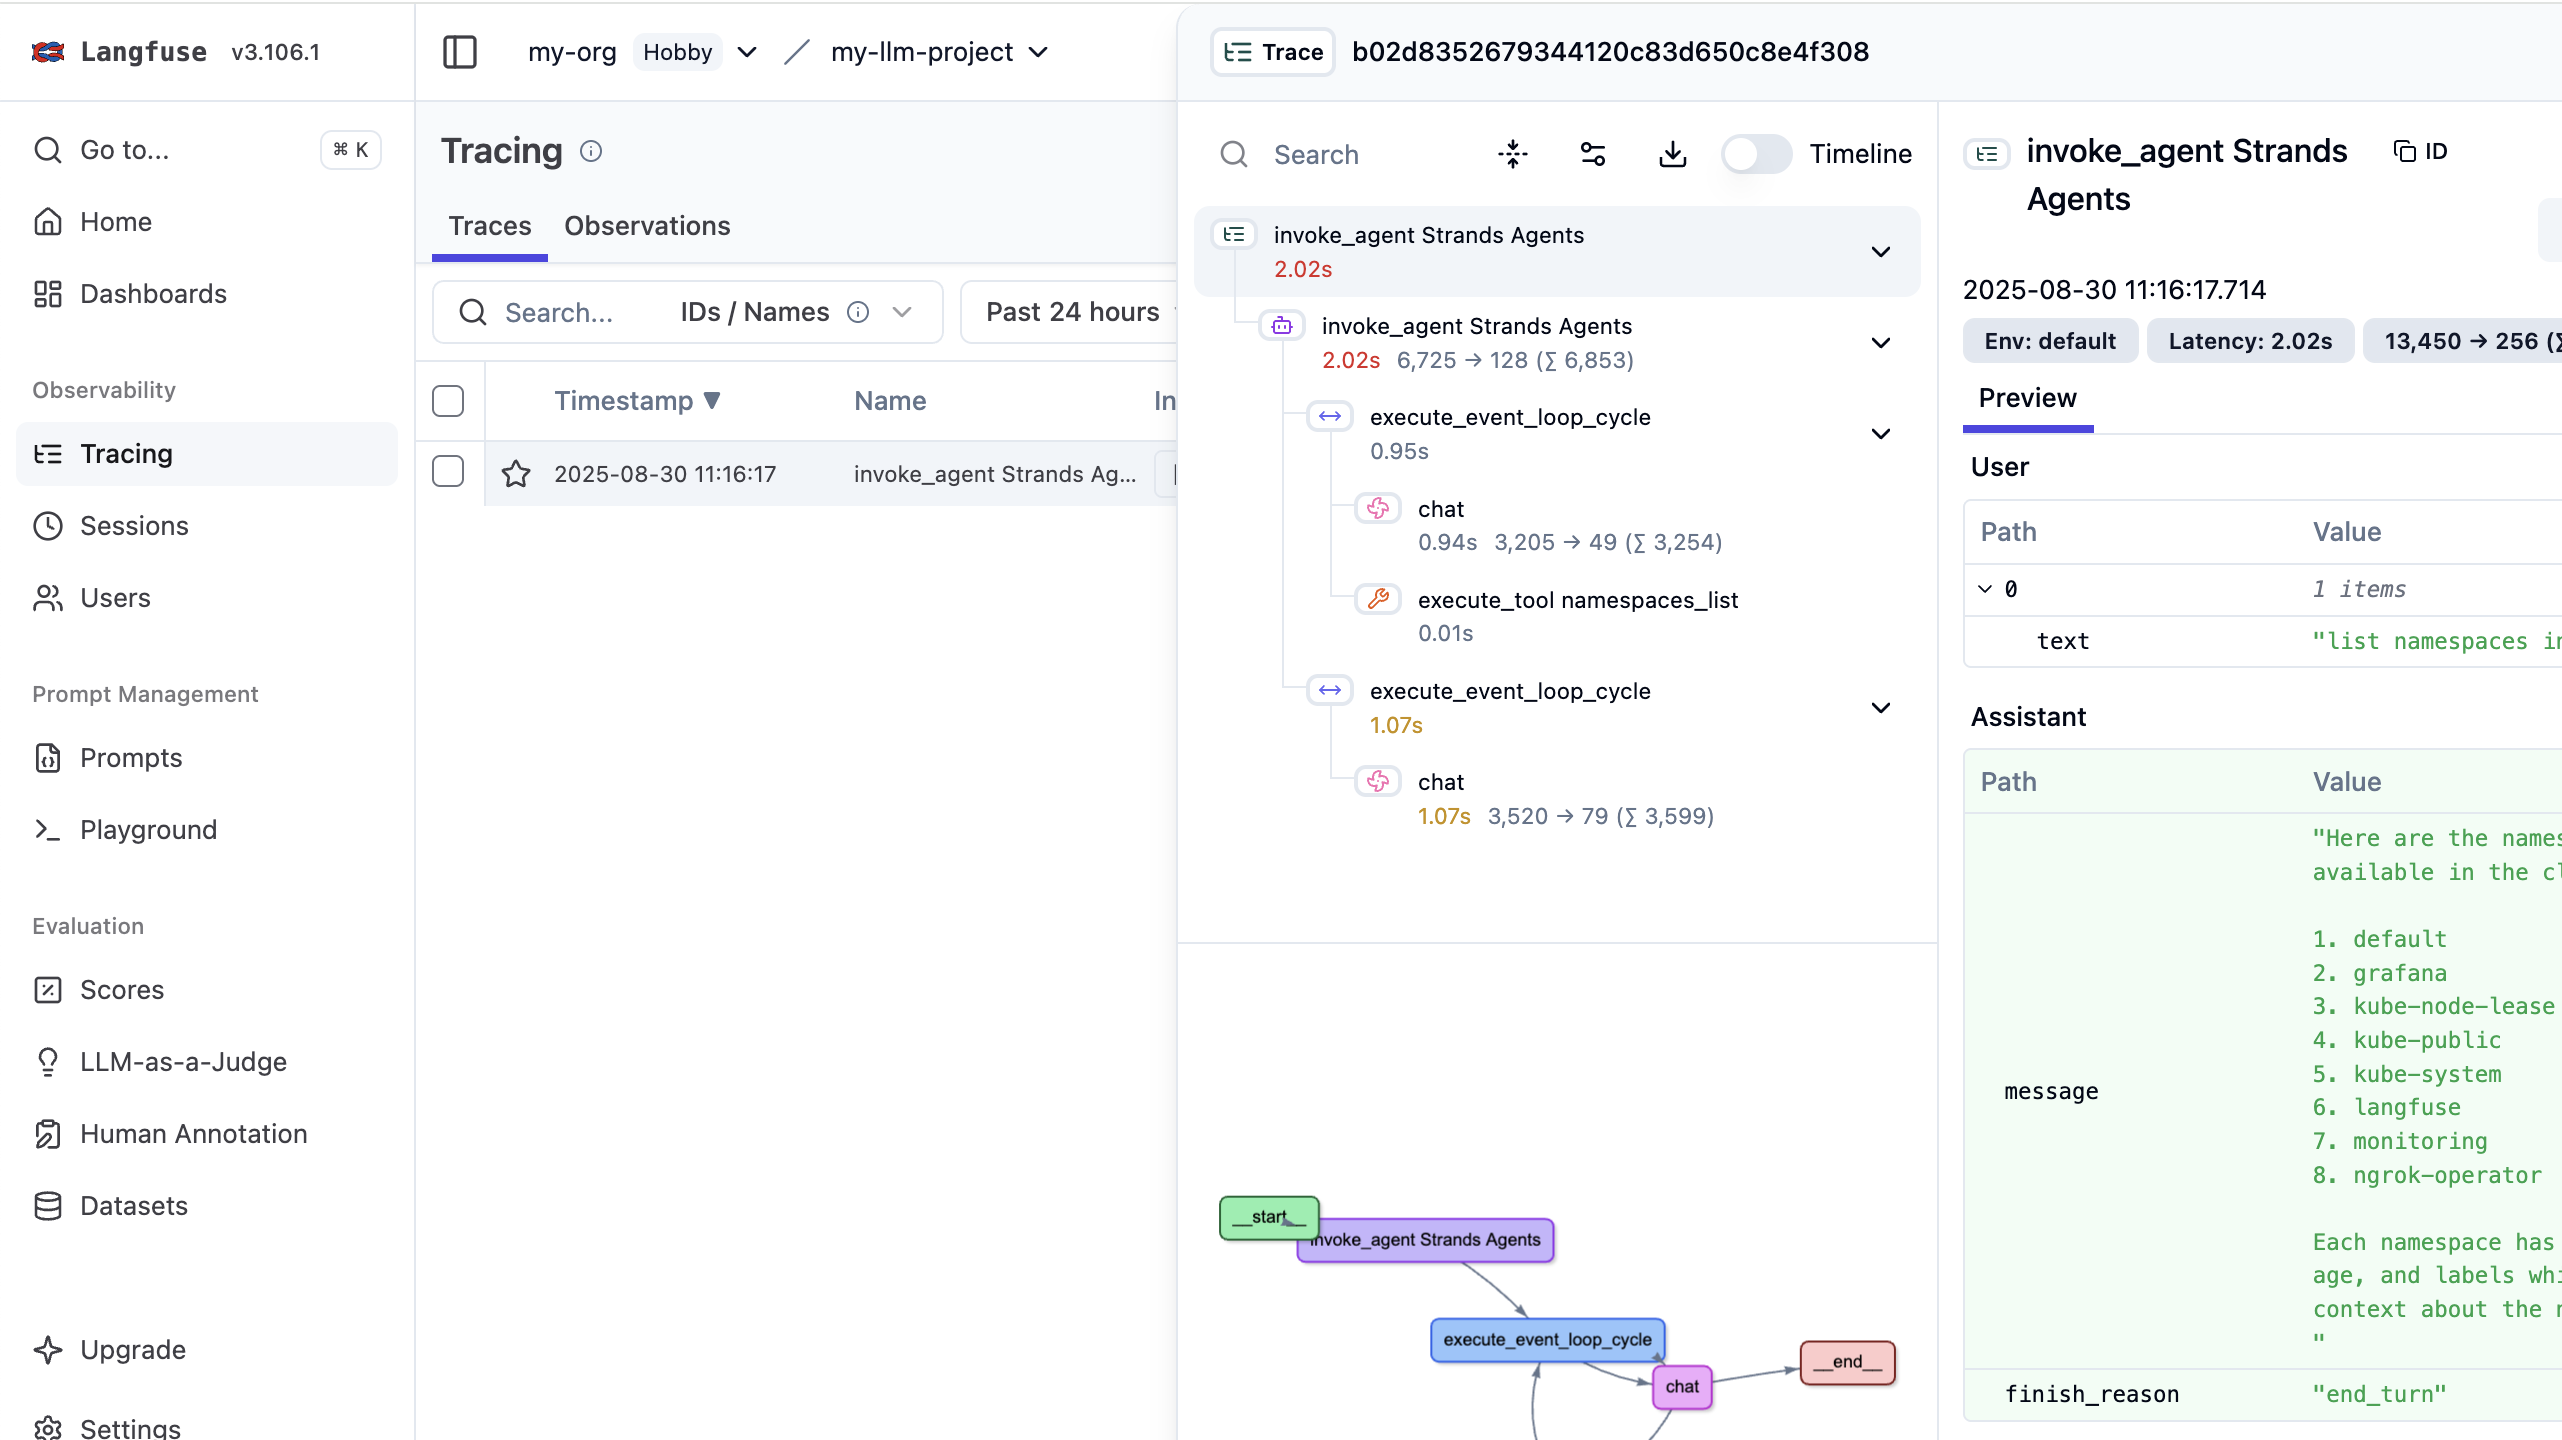Check the 2025-08-30 11:16:17 trace row checkbox

[x=448, y=471]
